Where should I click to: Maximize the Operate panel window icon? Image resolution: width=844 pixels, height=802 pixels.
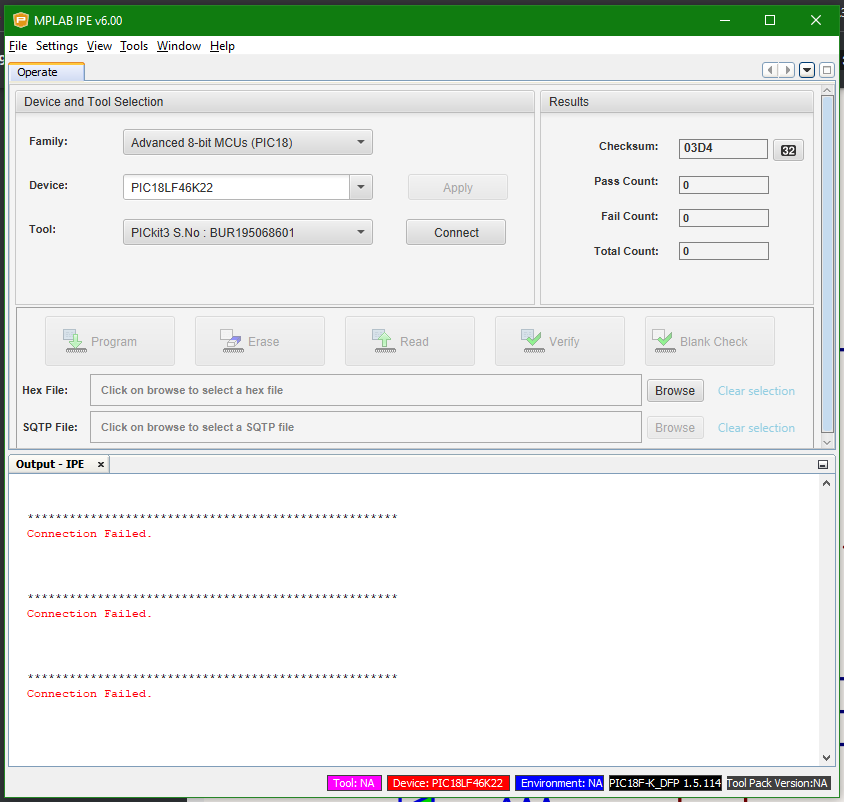click(827, 70)
